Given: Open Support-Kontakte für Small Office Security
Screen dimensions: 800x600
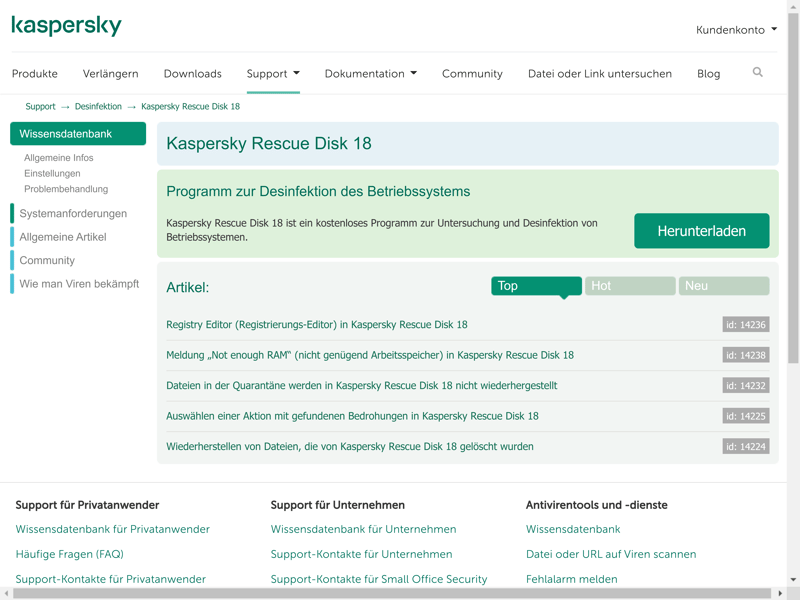Looking at the screenshot, I should (x=379, y=579).
